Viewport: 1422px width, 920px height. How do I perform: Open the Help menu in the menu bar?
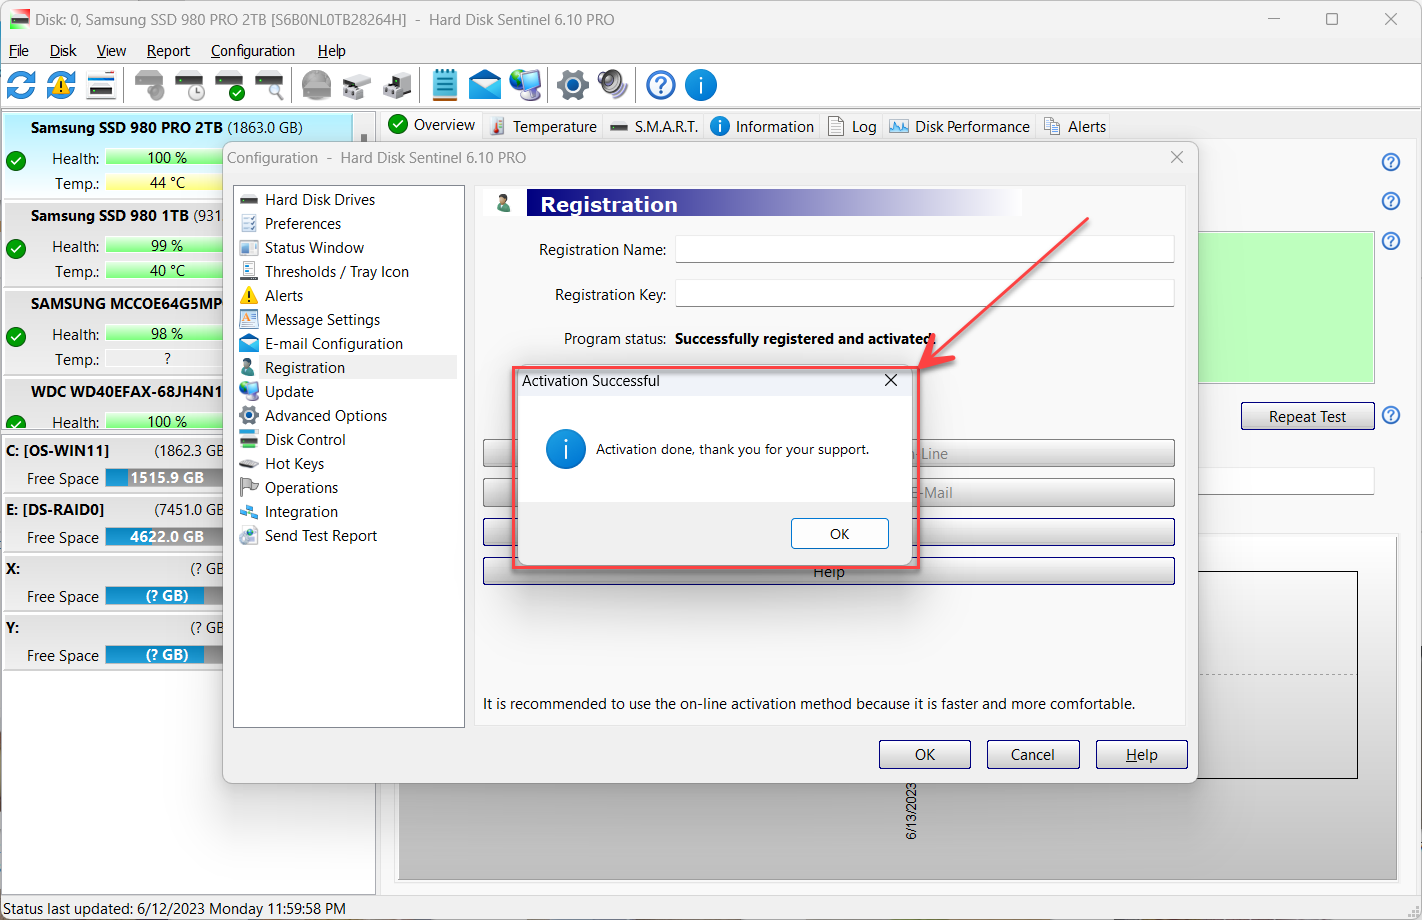point(332,51)
